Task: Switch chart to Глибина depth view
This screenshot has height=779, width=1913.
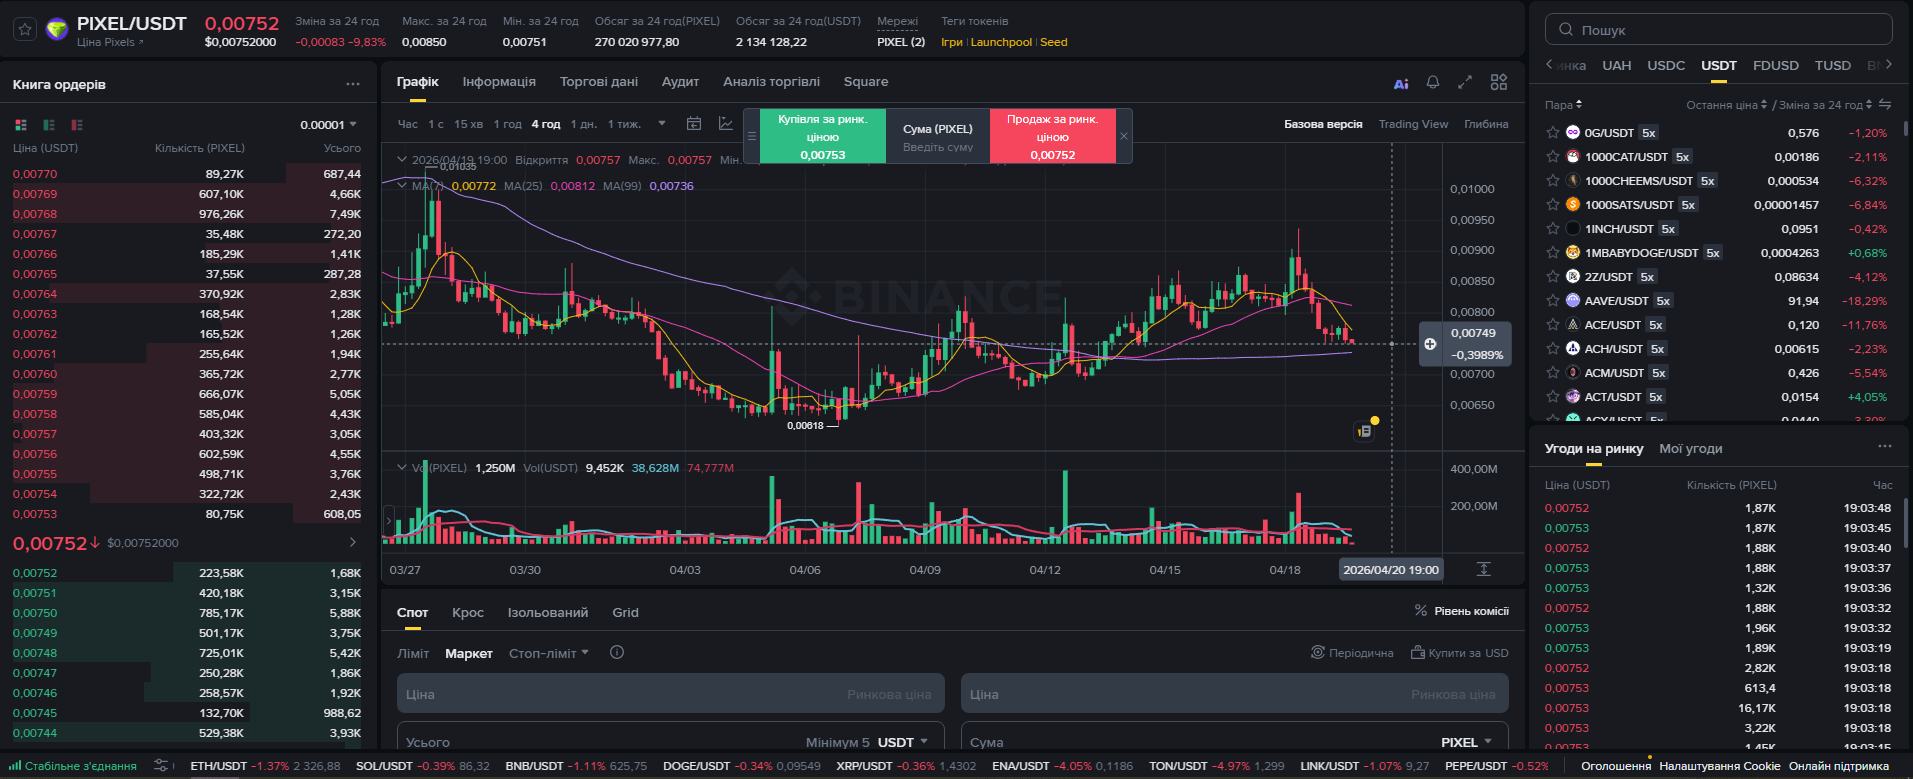Action: tap(1486, 124)
